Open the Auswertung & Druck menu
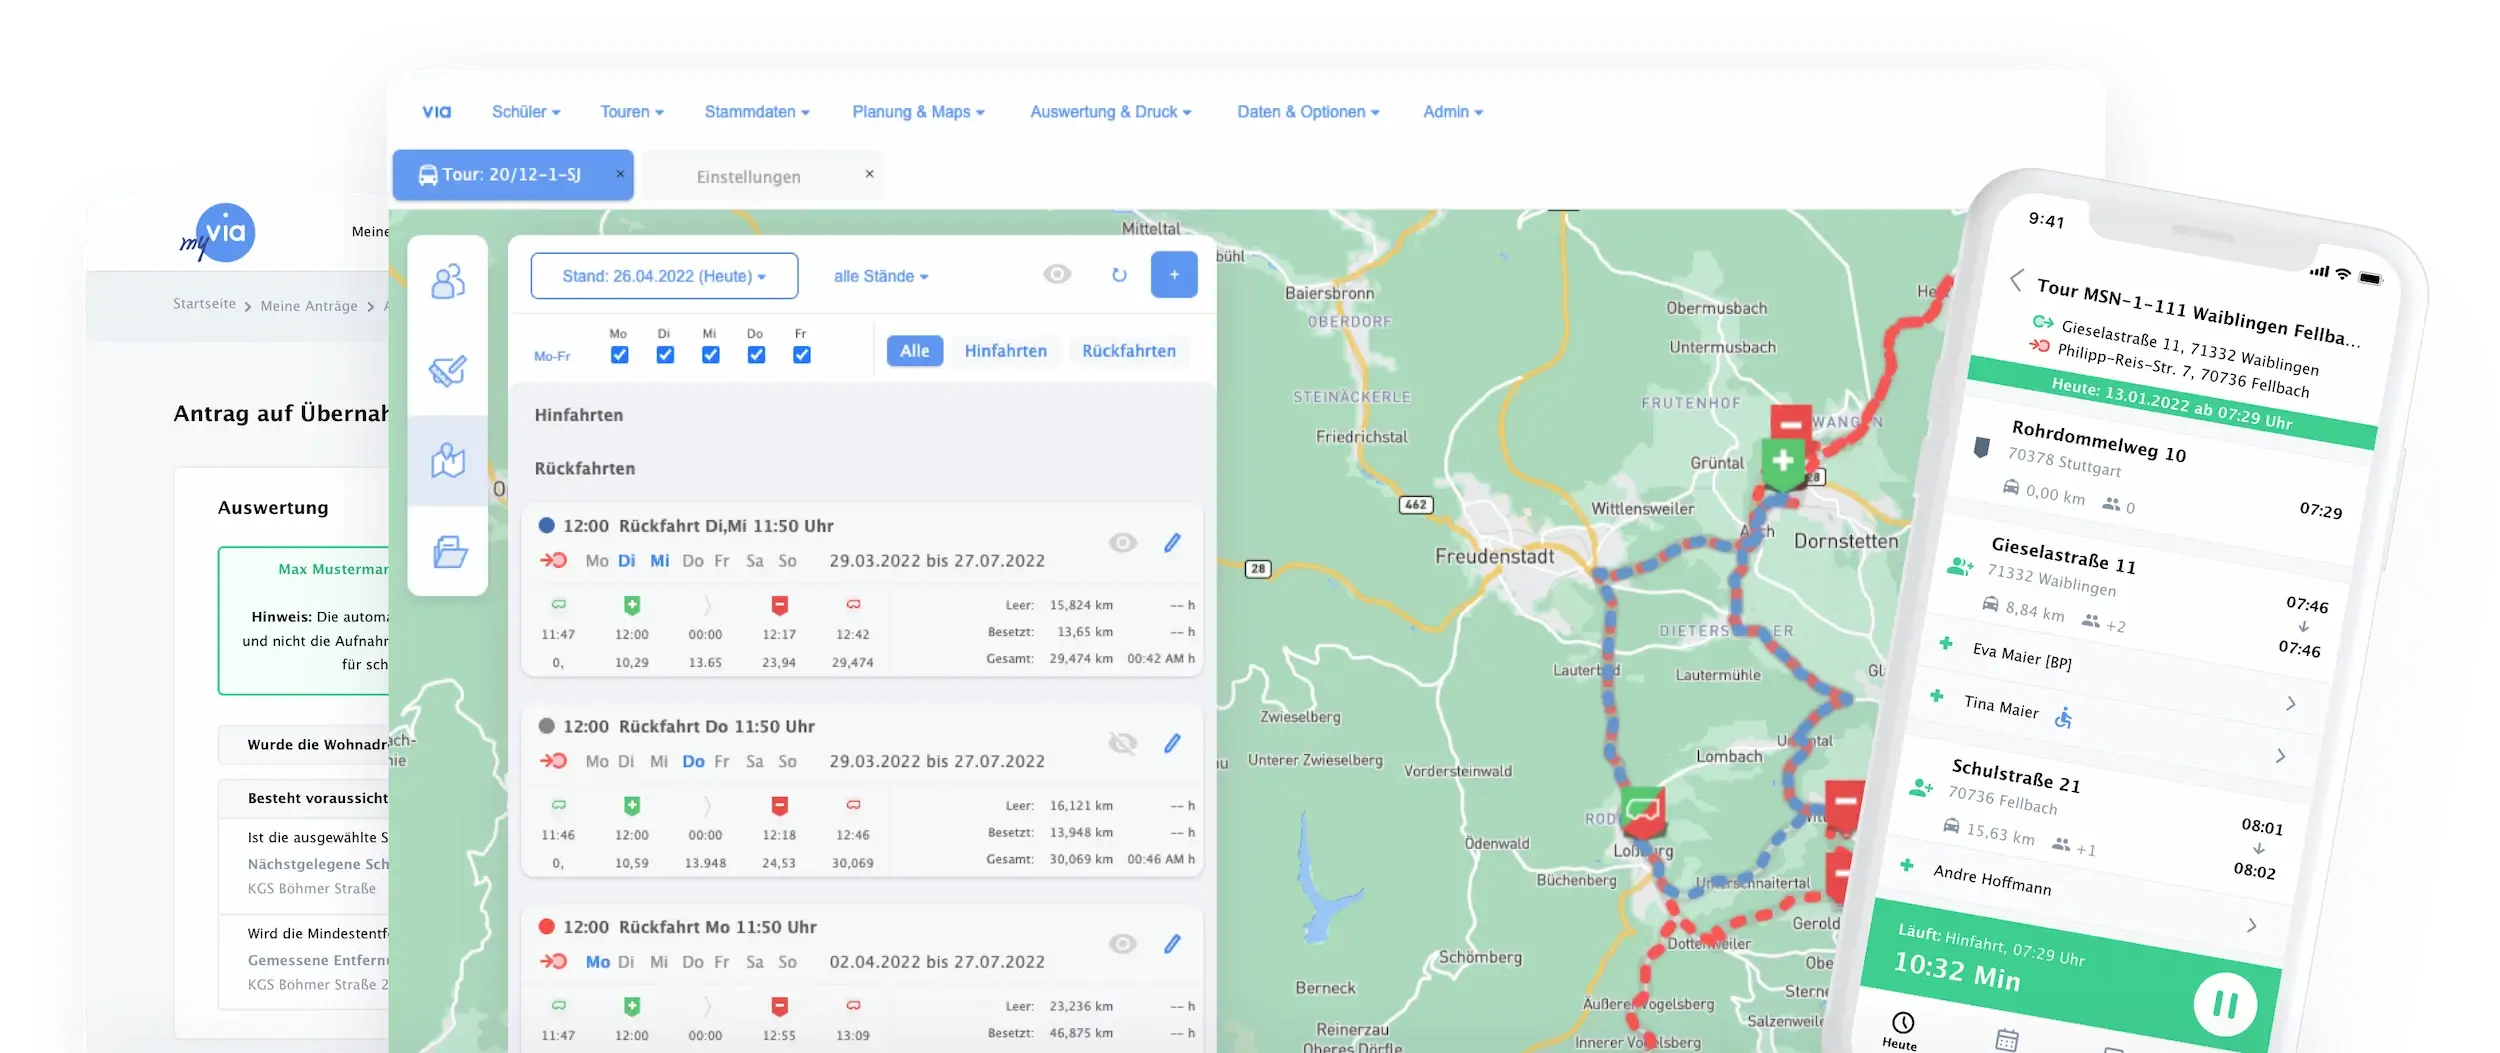 (x=1110, y=112)
